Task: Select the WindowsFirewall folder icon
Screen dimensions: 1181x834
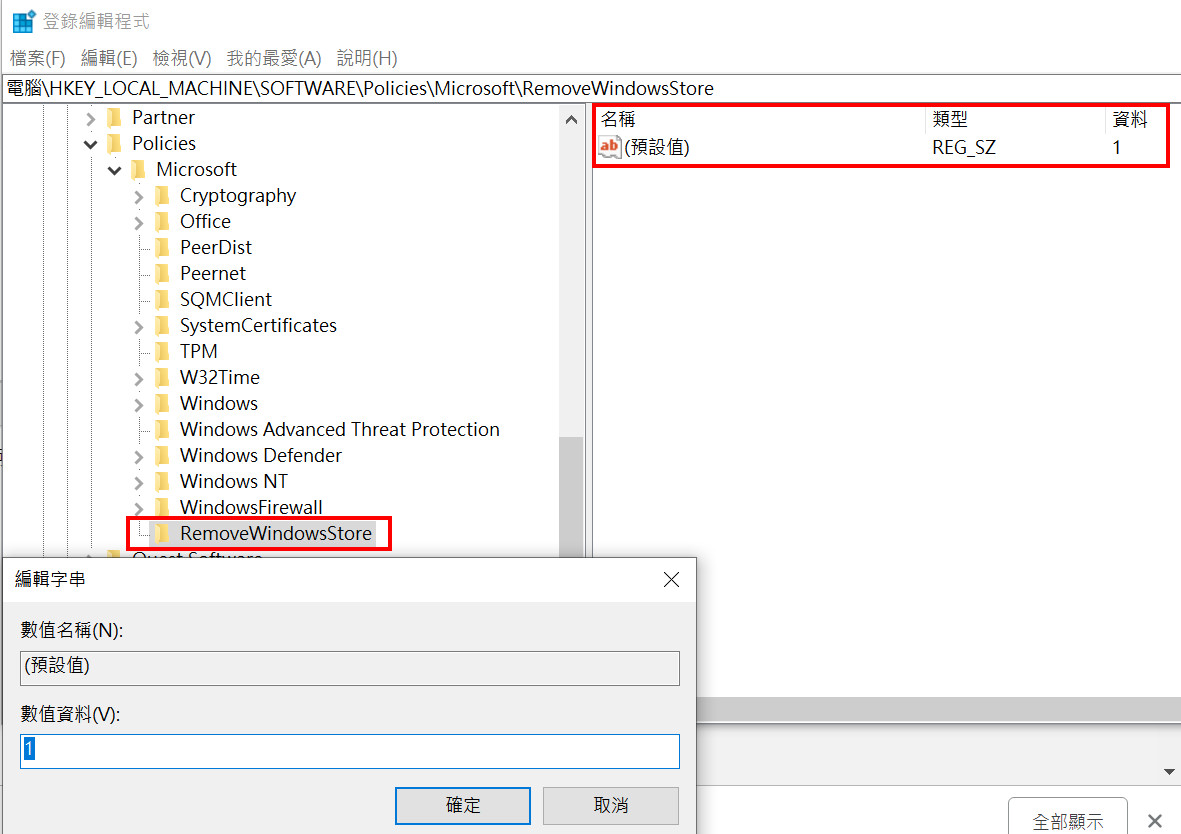Action: click(x=163, y=507)
